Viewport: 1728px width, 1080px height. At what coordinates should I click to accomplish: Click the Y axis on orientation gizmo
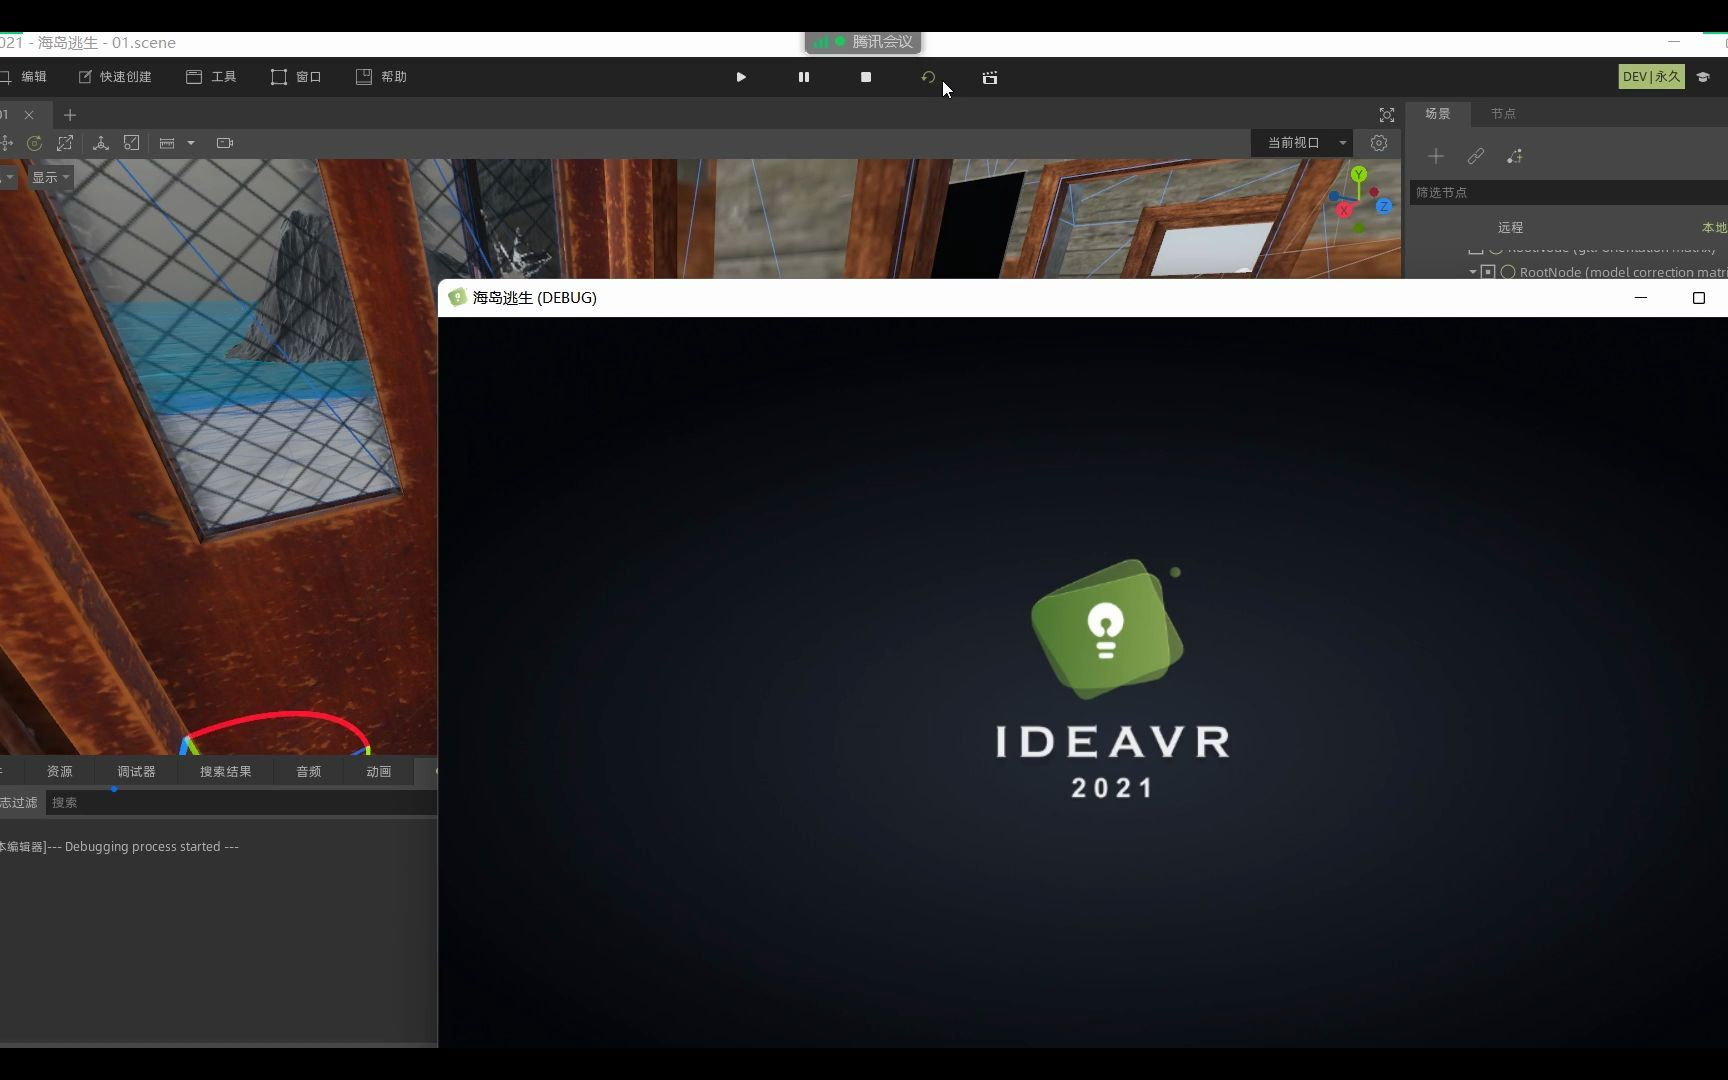[1359, 175]
